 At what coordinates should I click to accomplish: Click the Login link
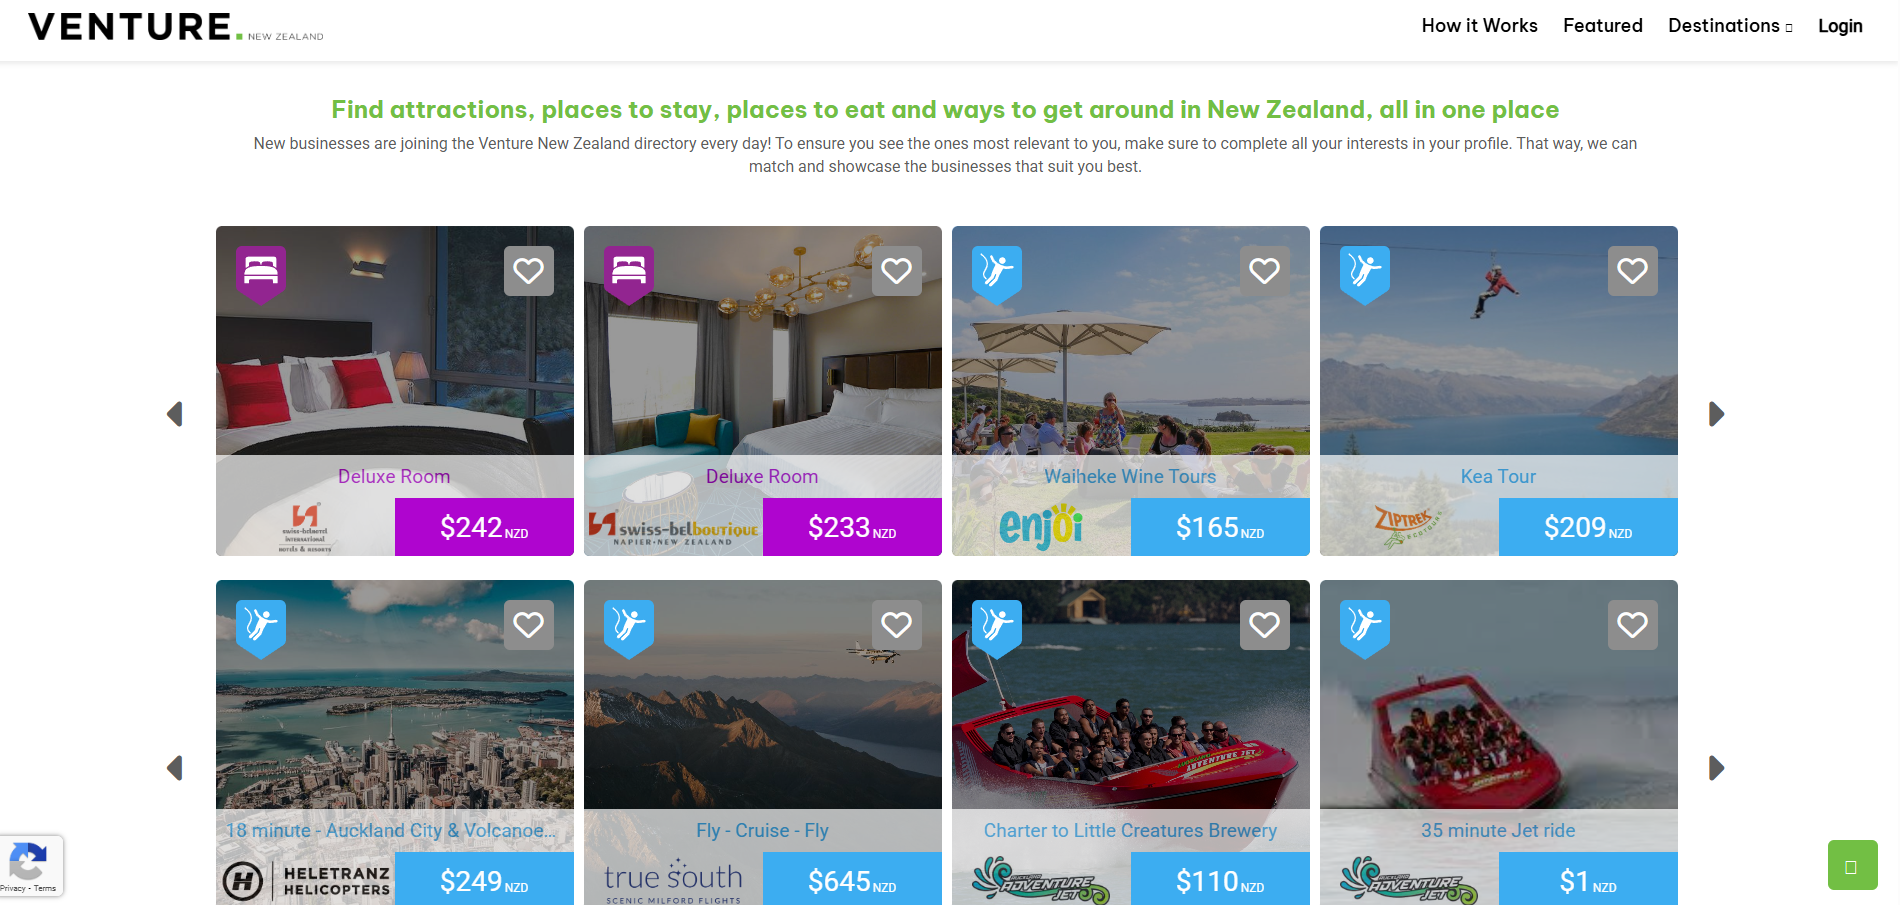click(x=1840, y=26)
